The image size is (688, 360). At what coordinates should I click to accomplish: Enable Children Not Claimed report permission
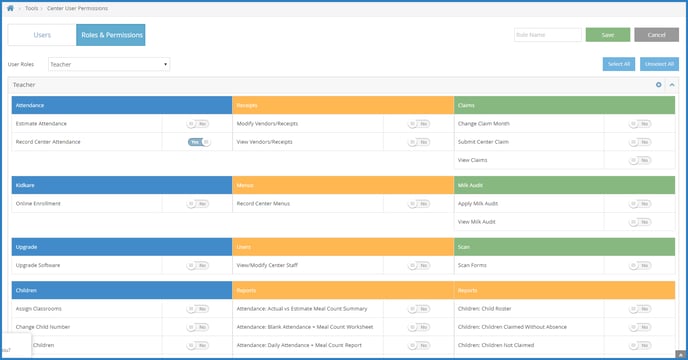(x=640, y=345)
